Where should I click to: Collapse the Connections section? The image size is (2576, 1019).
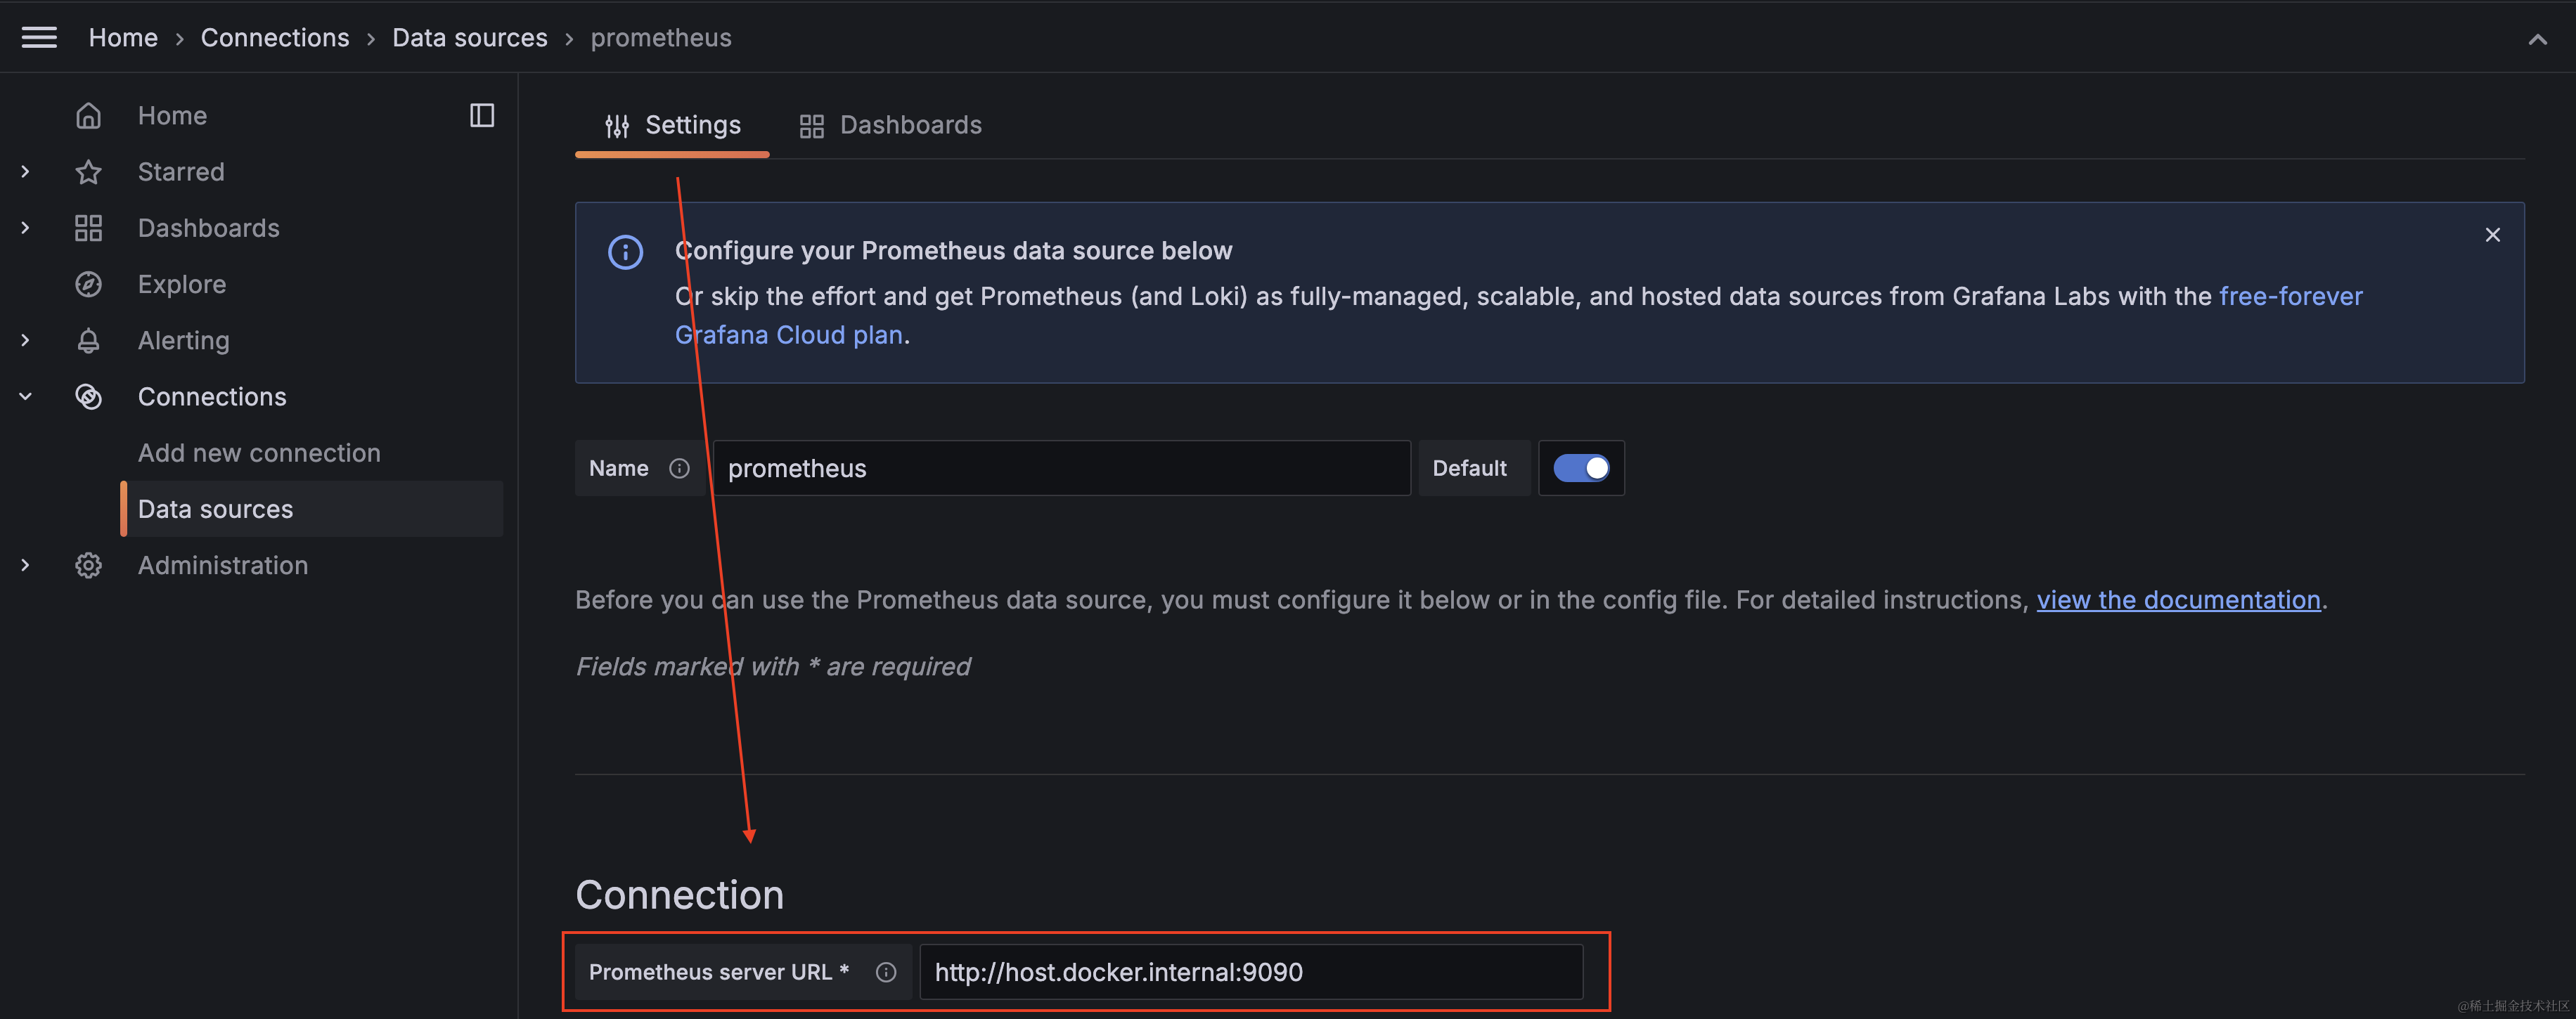click(26, 397)
